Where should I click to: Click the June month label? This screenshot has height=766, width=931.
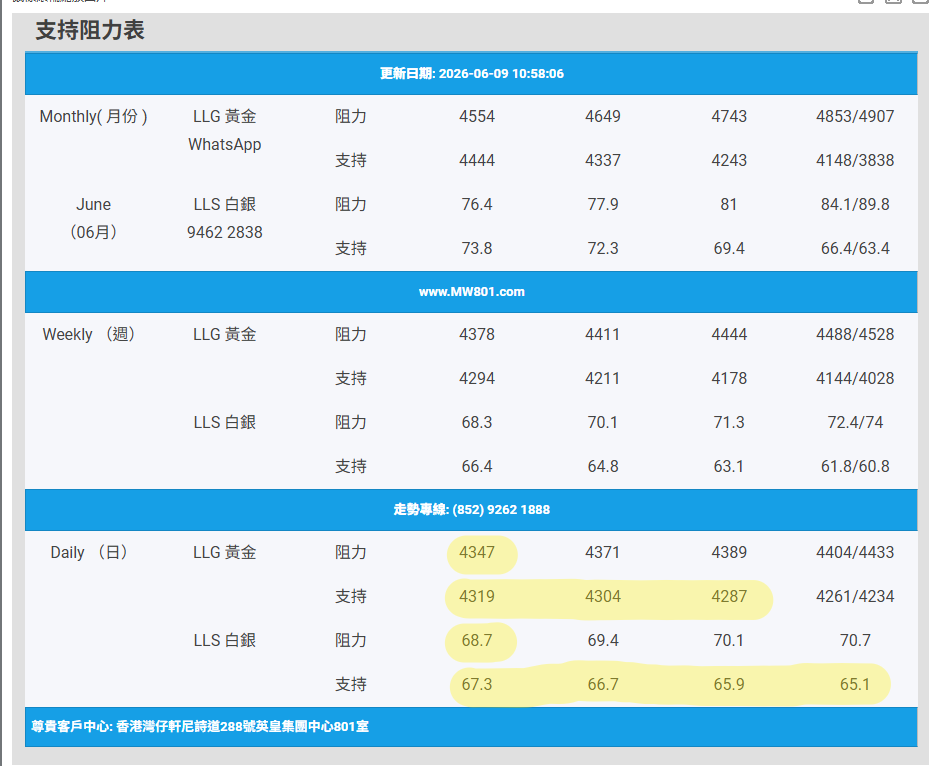coord(93,204)
